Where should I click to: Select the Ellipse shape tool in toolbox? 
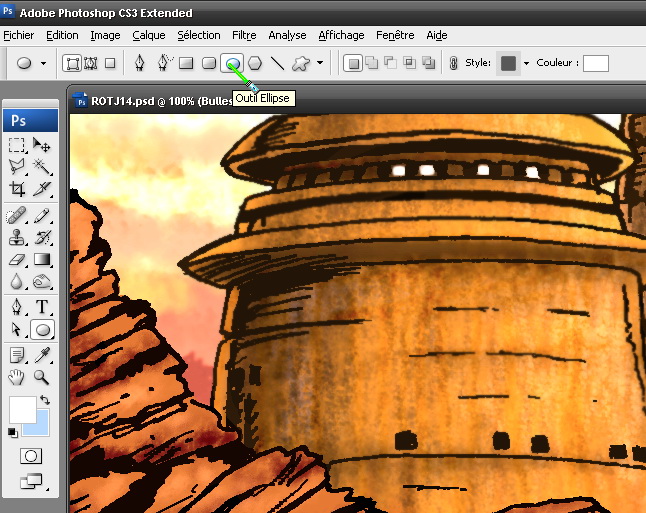click(42, 330)
